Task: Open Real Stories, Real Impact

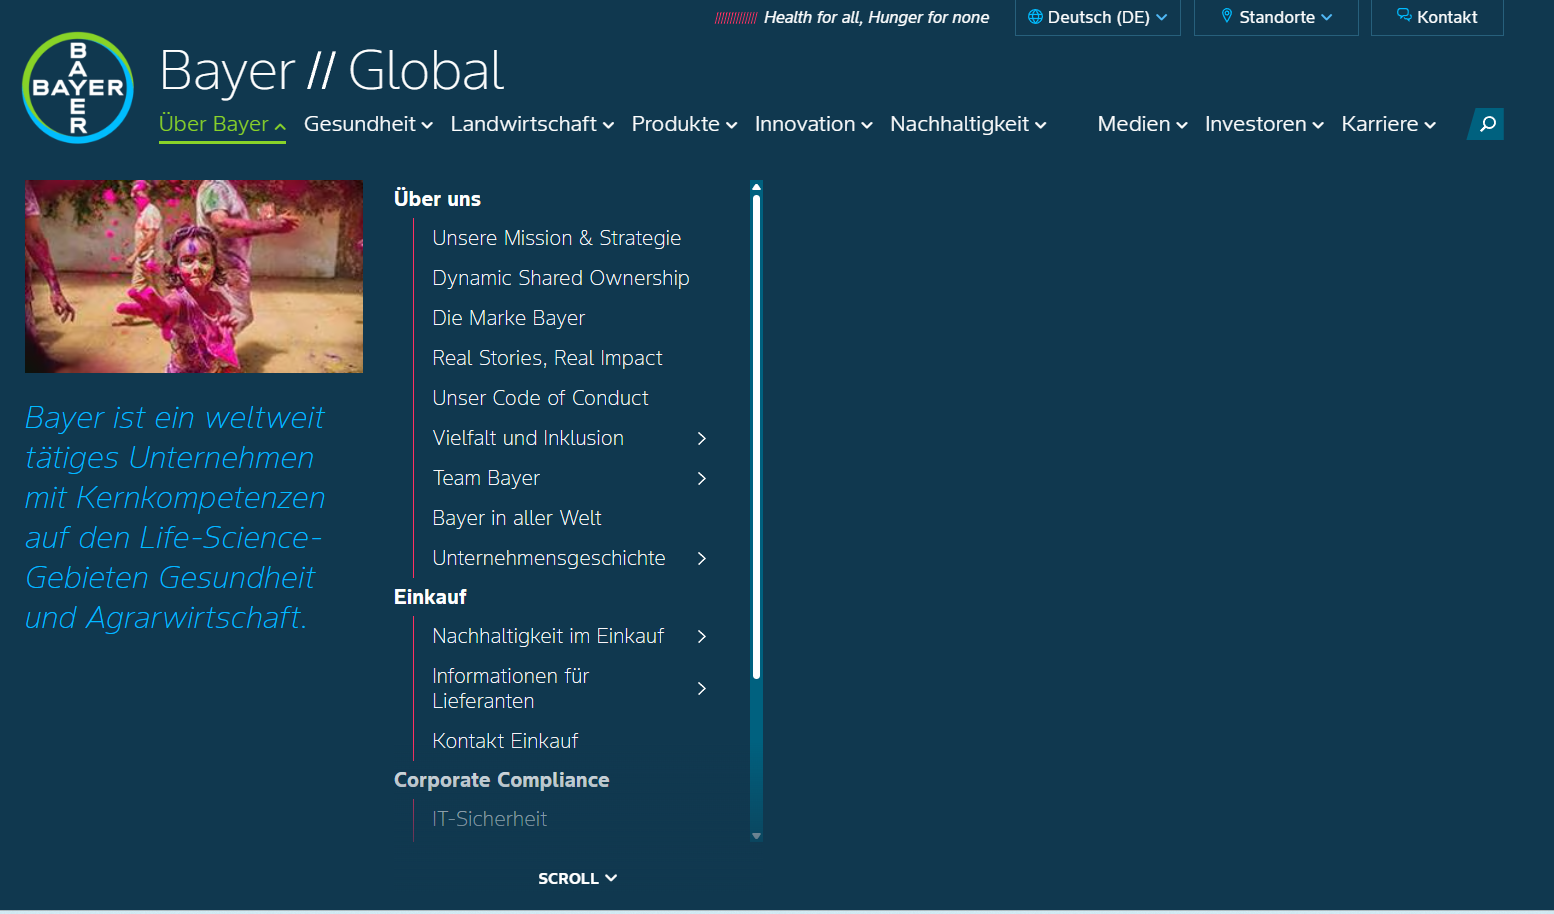Action: [548, 358]
